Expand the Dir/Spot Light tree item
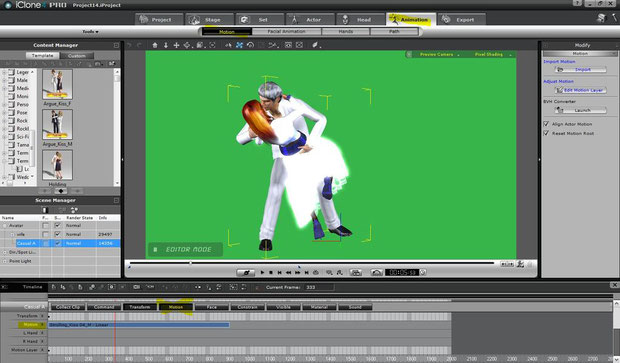Screen dimensions: 620x363 point(5,252)
